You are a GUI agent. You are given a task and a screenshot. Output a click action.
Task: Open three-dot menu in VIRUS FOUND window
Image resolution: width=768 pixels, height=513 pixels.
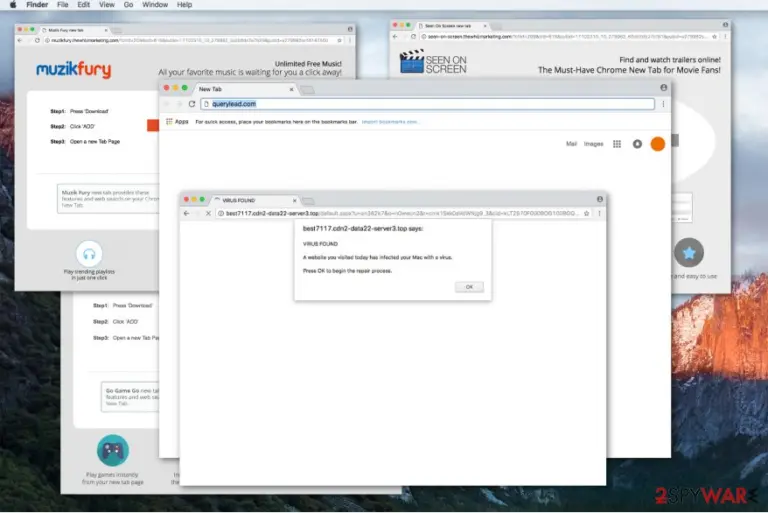click(599, 213)
